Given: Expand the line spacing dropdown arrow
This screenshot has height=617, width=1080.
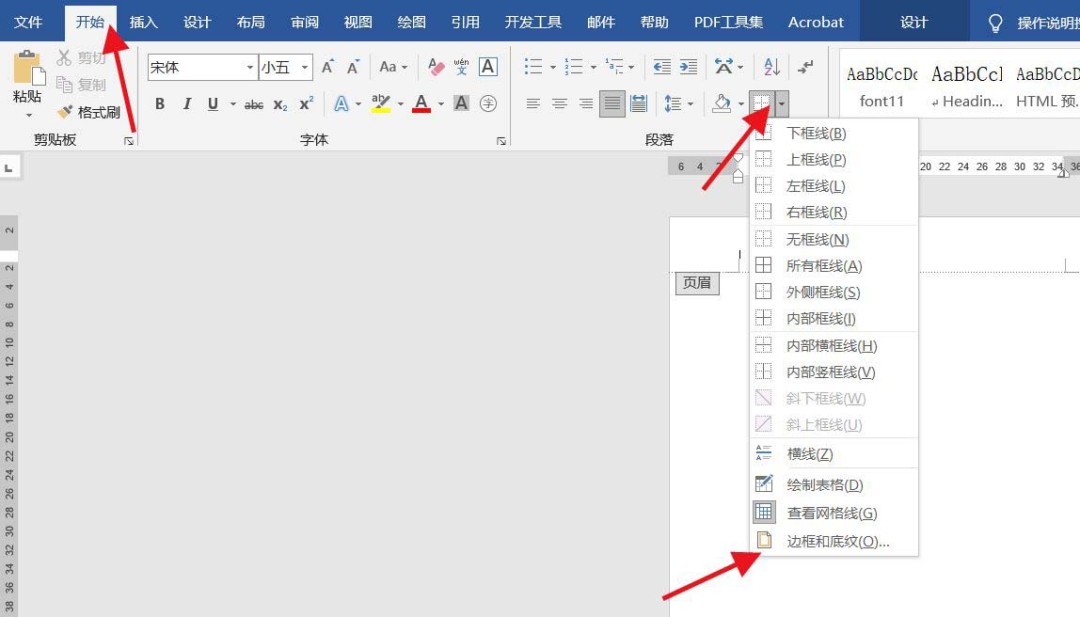Looking at the screenshot, I should coord(690,102).
